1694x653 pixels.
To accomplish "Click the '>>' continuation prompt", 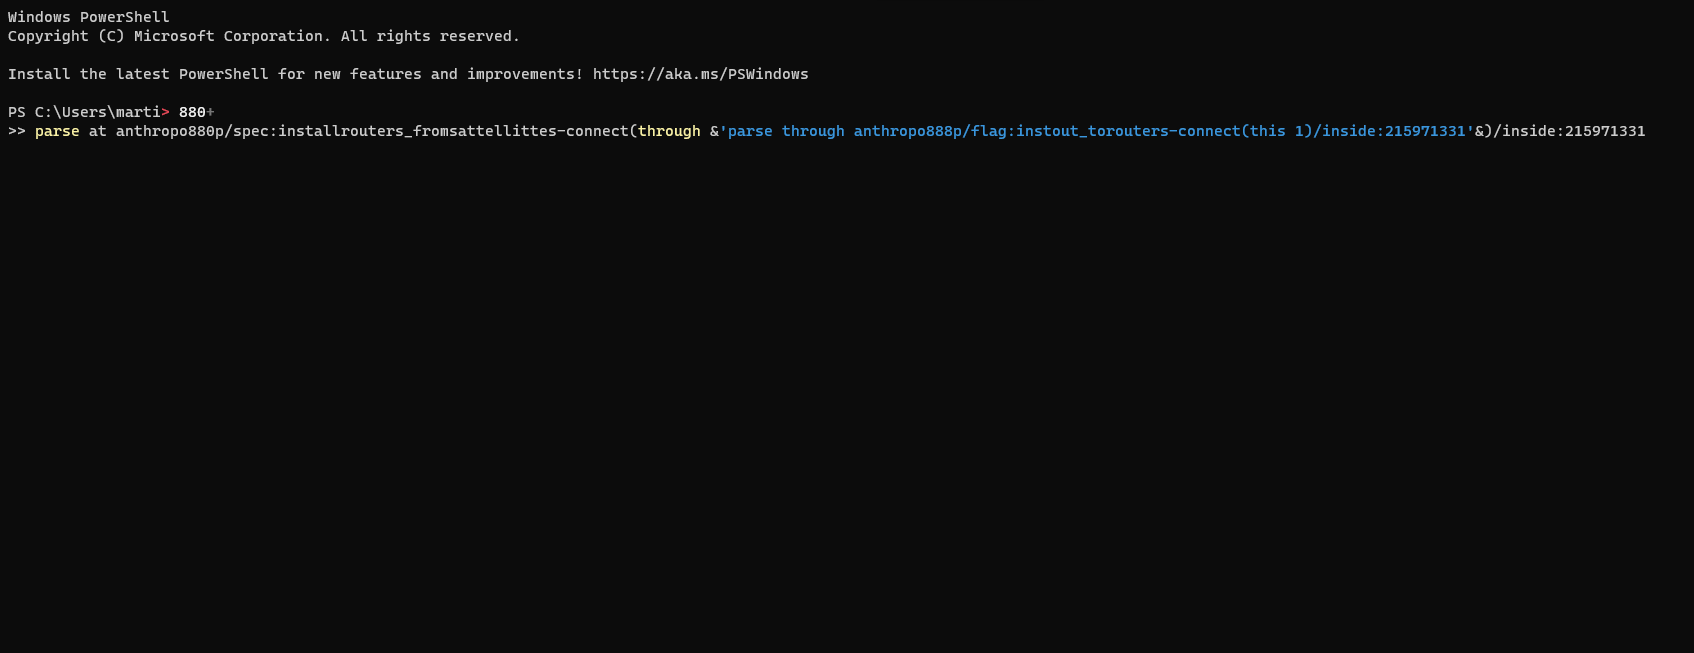I will pyautogui.click(x=17, y=131).
